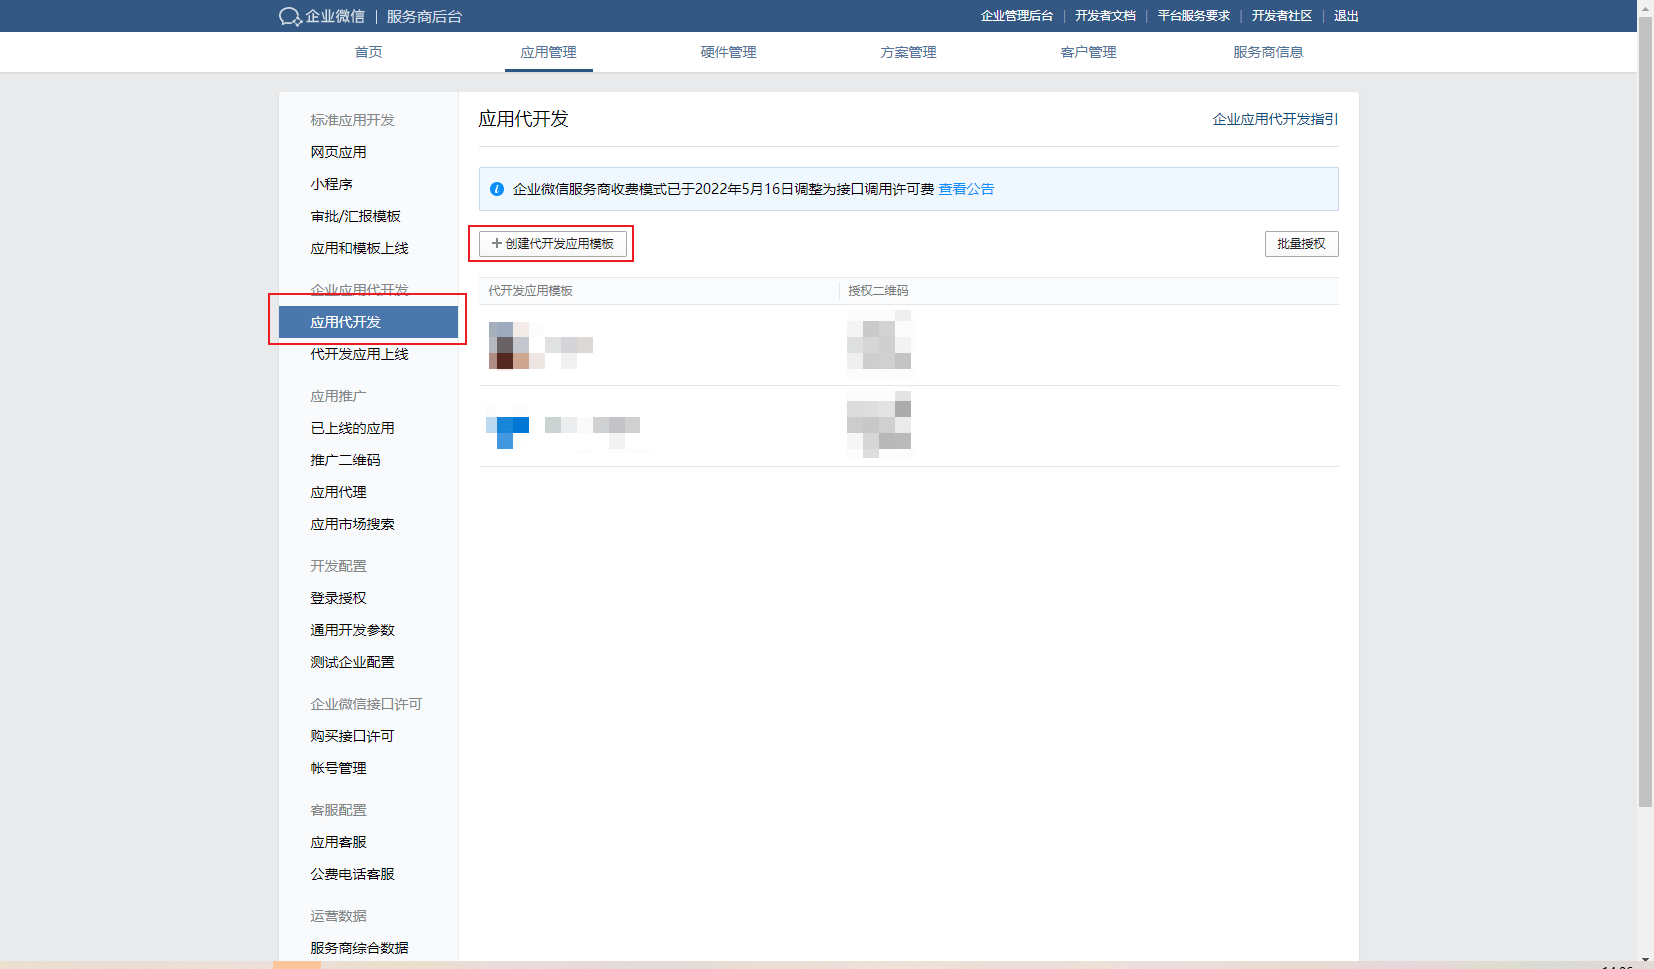Open the 查看公告 link

tap(965, 189)
